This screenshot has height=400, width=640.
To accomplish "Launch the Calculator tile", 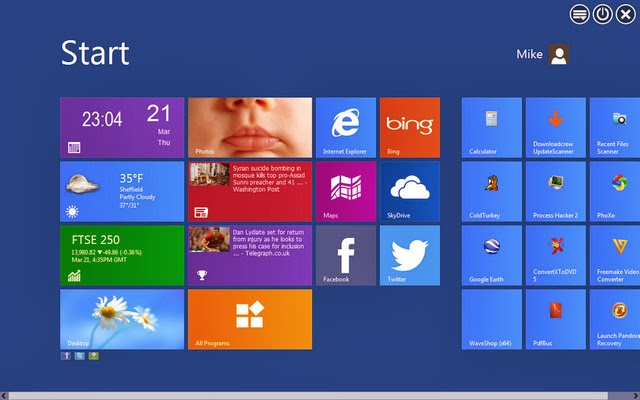I will click(491, 127).
